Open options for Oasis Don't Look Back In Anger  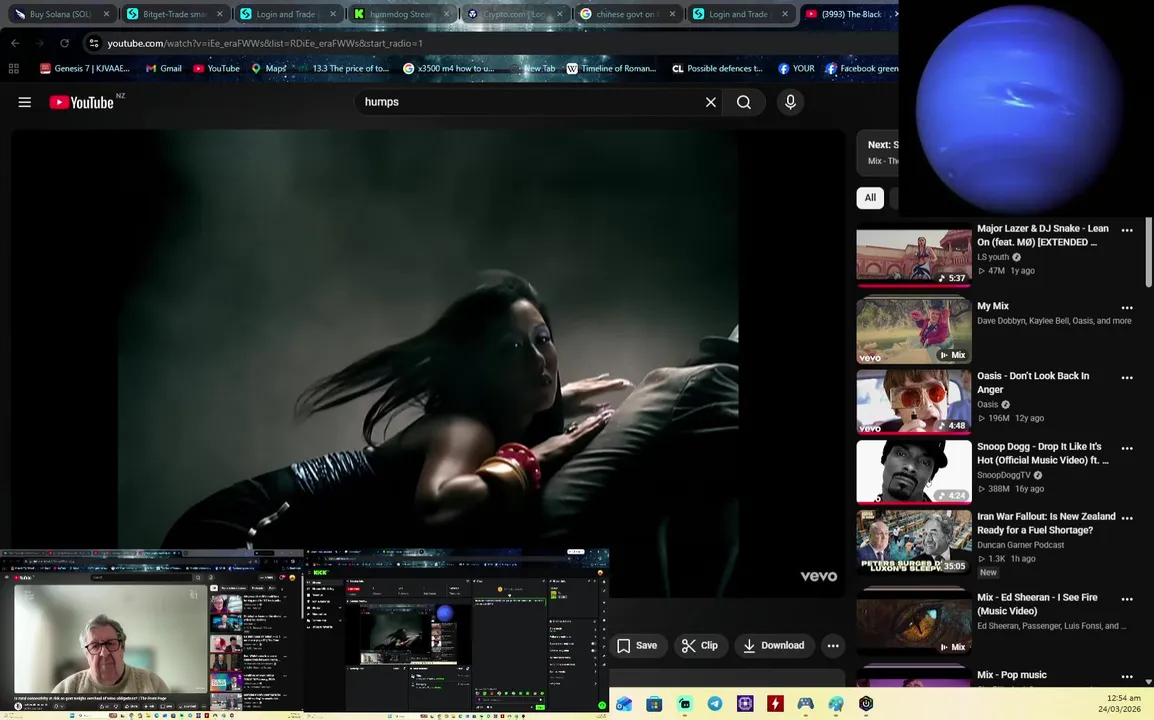(x=1127, y=378)
